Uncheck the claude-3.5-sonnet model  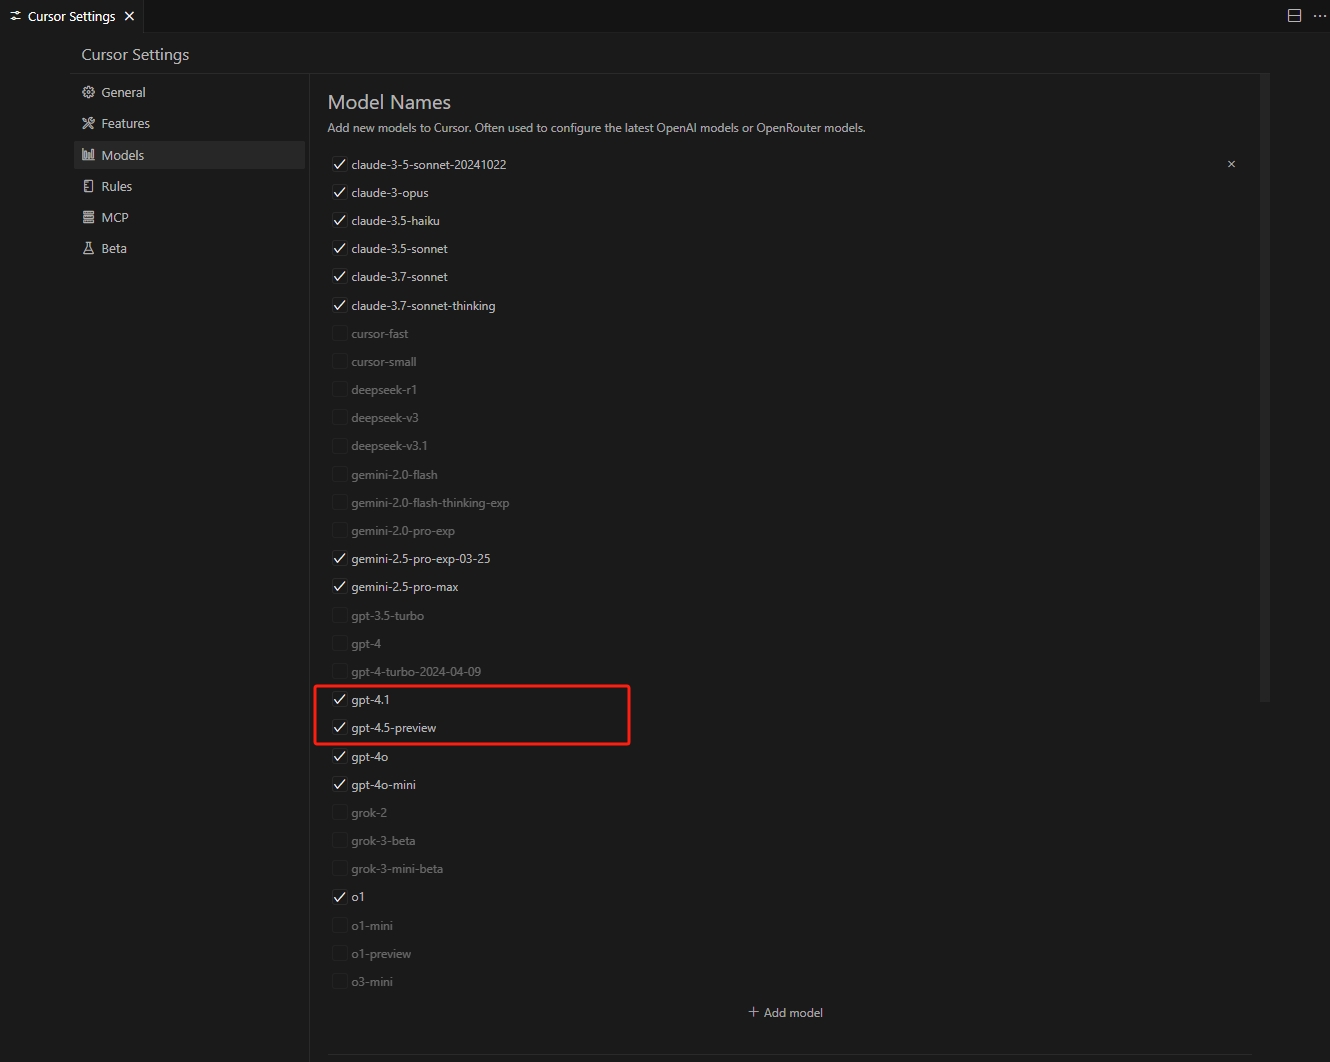[339, 248]
